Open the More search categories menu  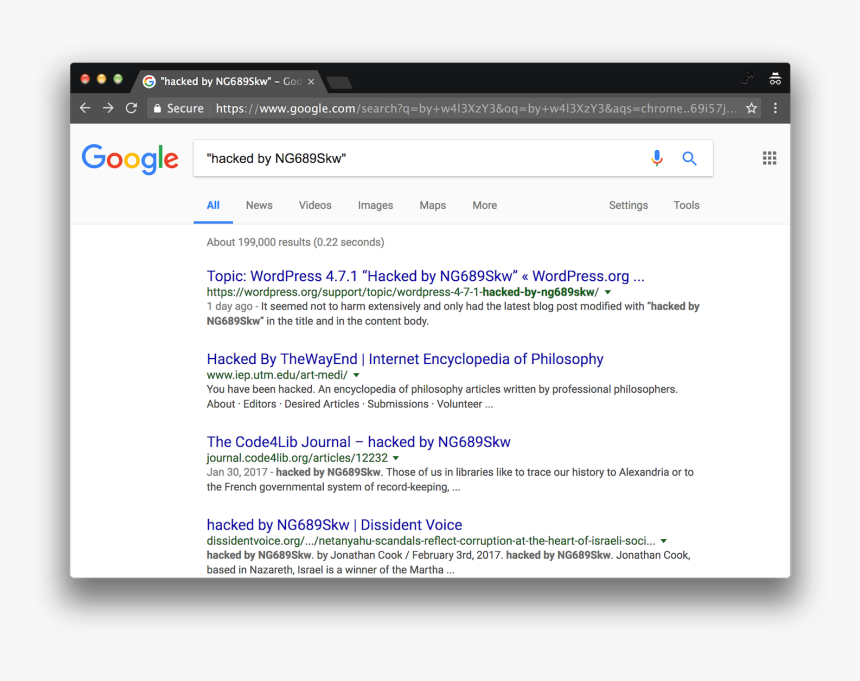[485, 206]
